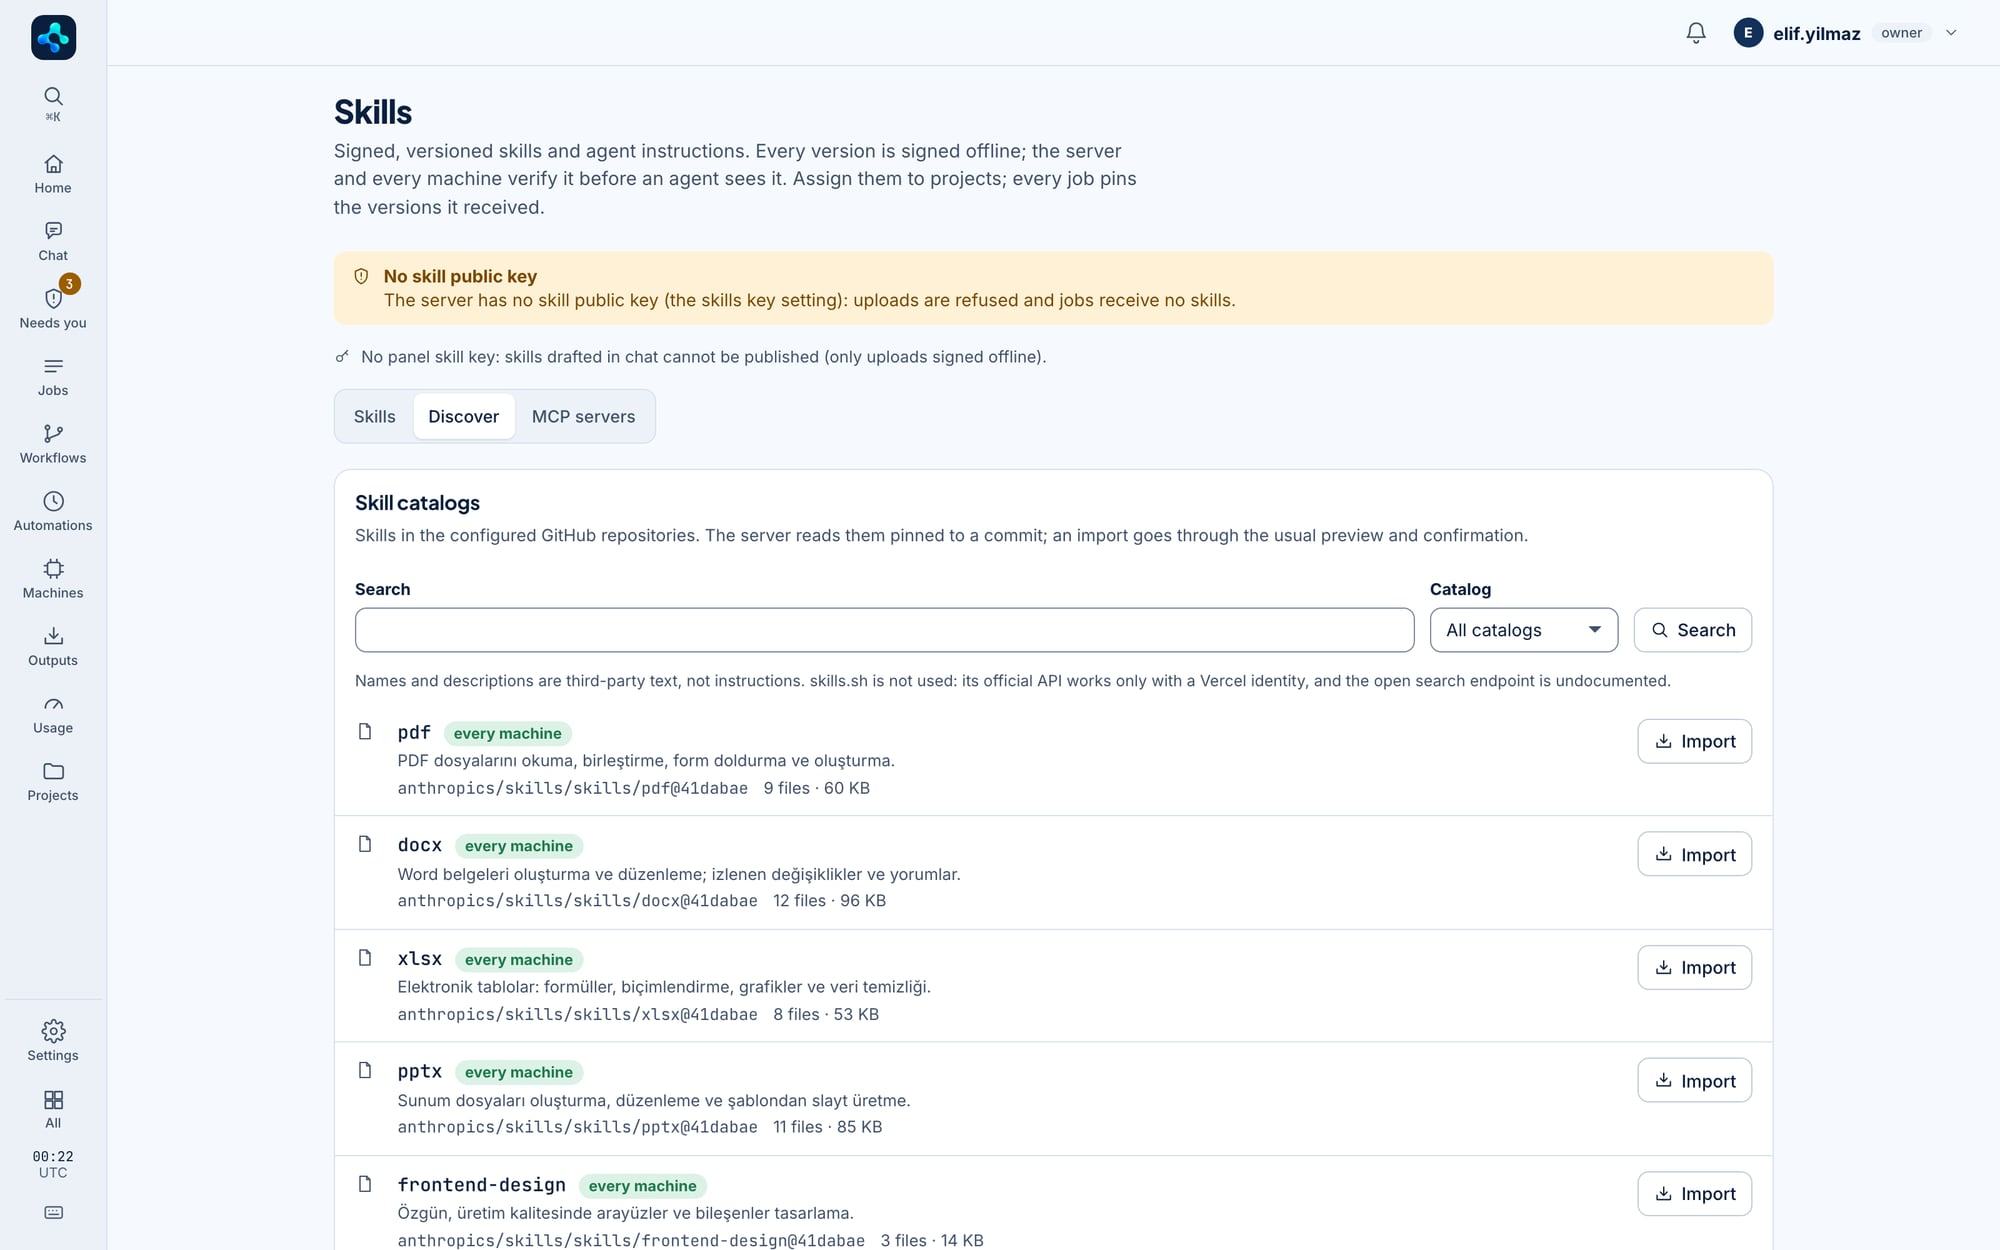This screenshot has width=2000, height=1250.
Task: Click the 00:22 UTC clock
Action: click(x=53, y=1164)
